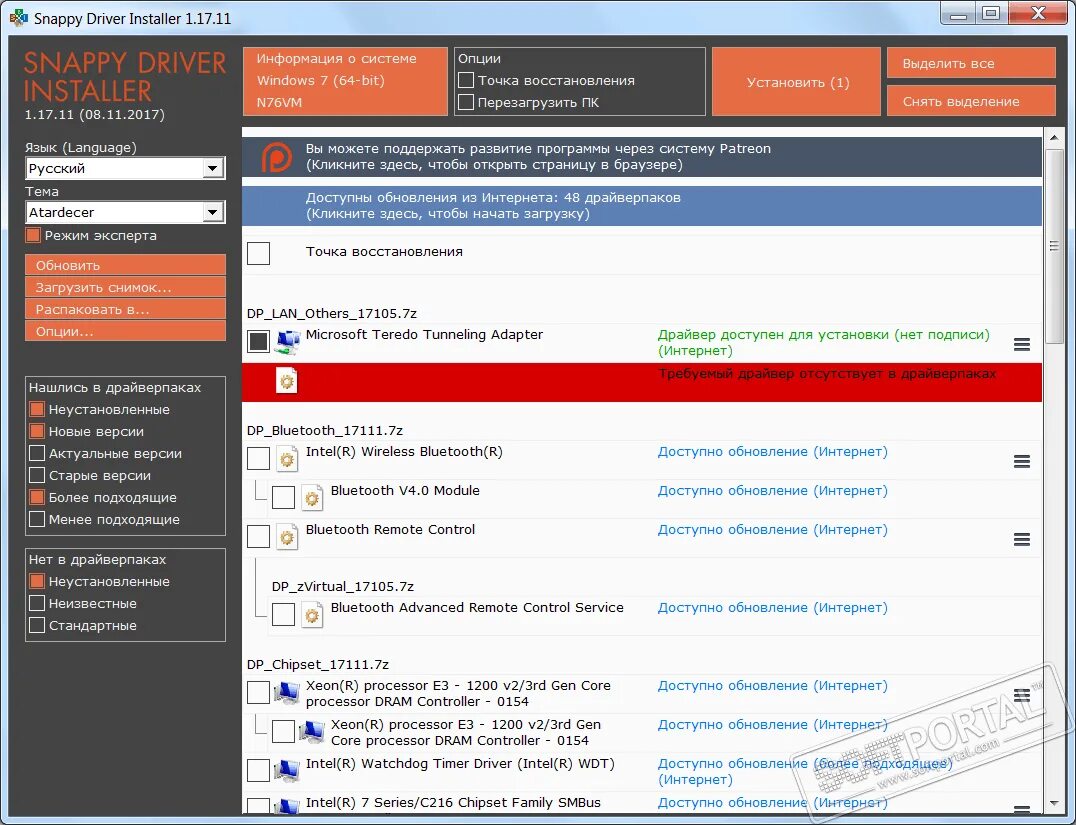This screenshot has height=825, width=1076.
Task: Open the hamburger menu for Intel(R) Wireless Bluetooth(R)
Action: [1022, 461]
